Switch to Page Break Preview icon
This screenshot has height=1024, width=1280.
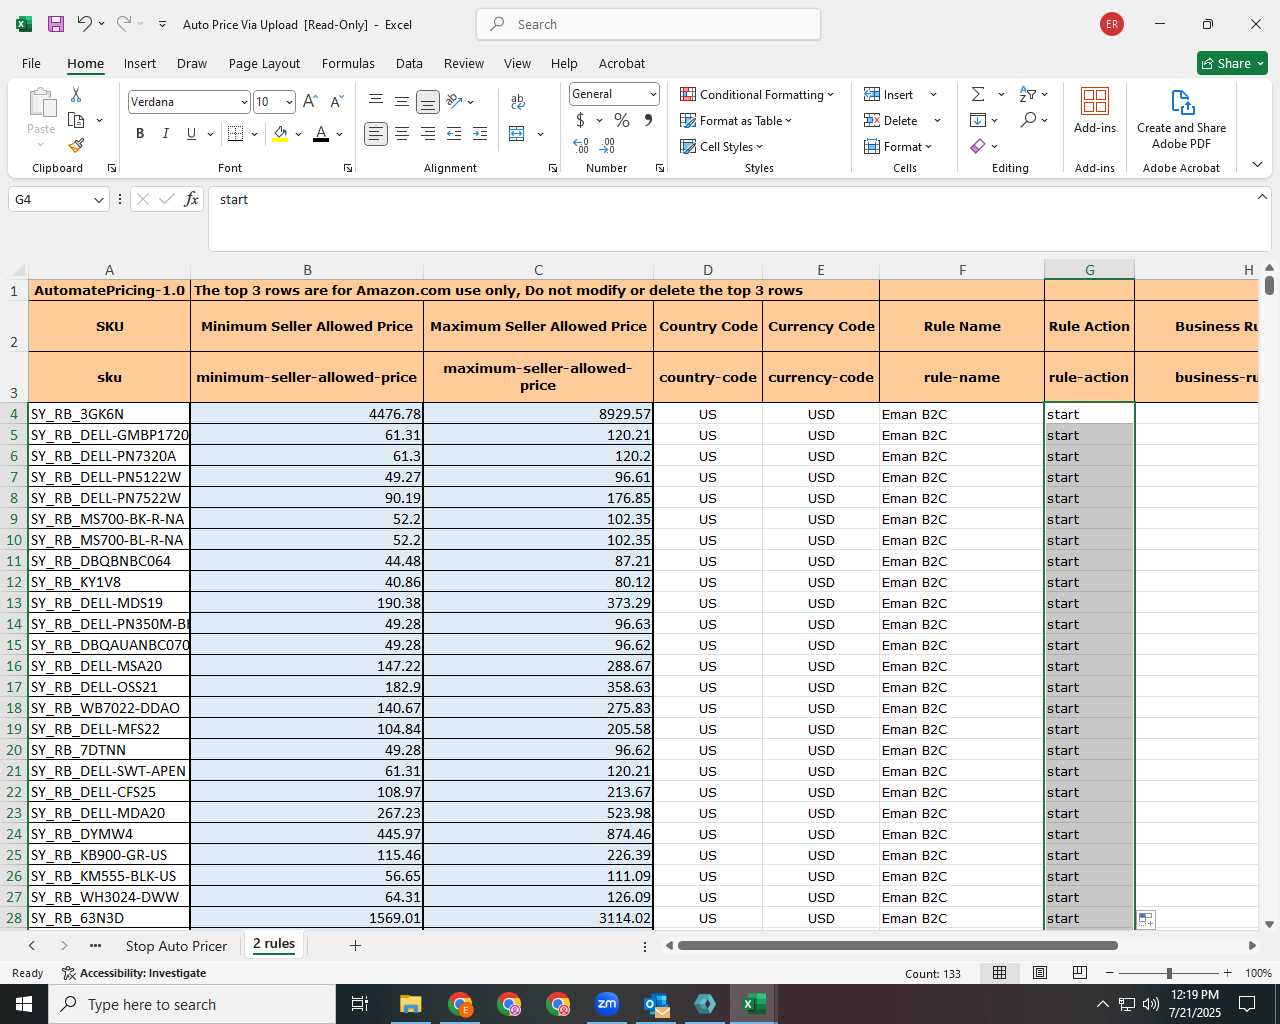pyautogui.click(x=1080, y=973)
